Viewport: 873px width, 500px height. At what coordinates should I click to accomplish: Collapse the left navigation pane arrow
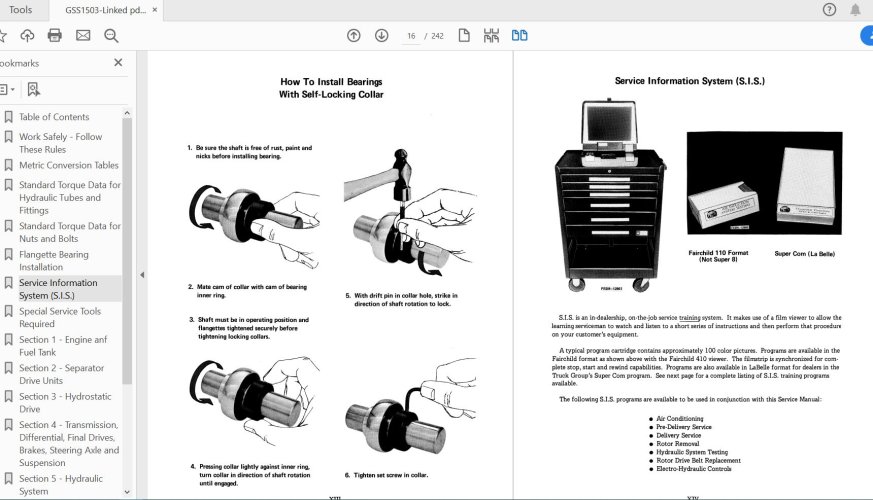point(141,274)
